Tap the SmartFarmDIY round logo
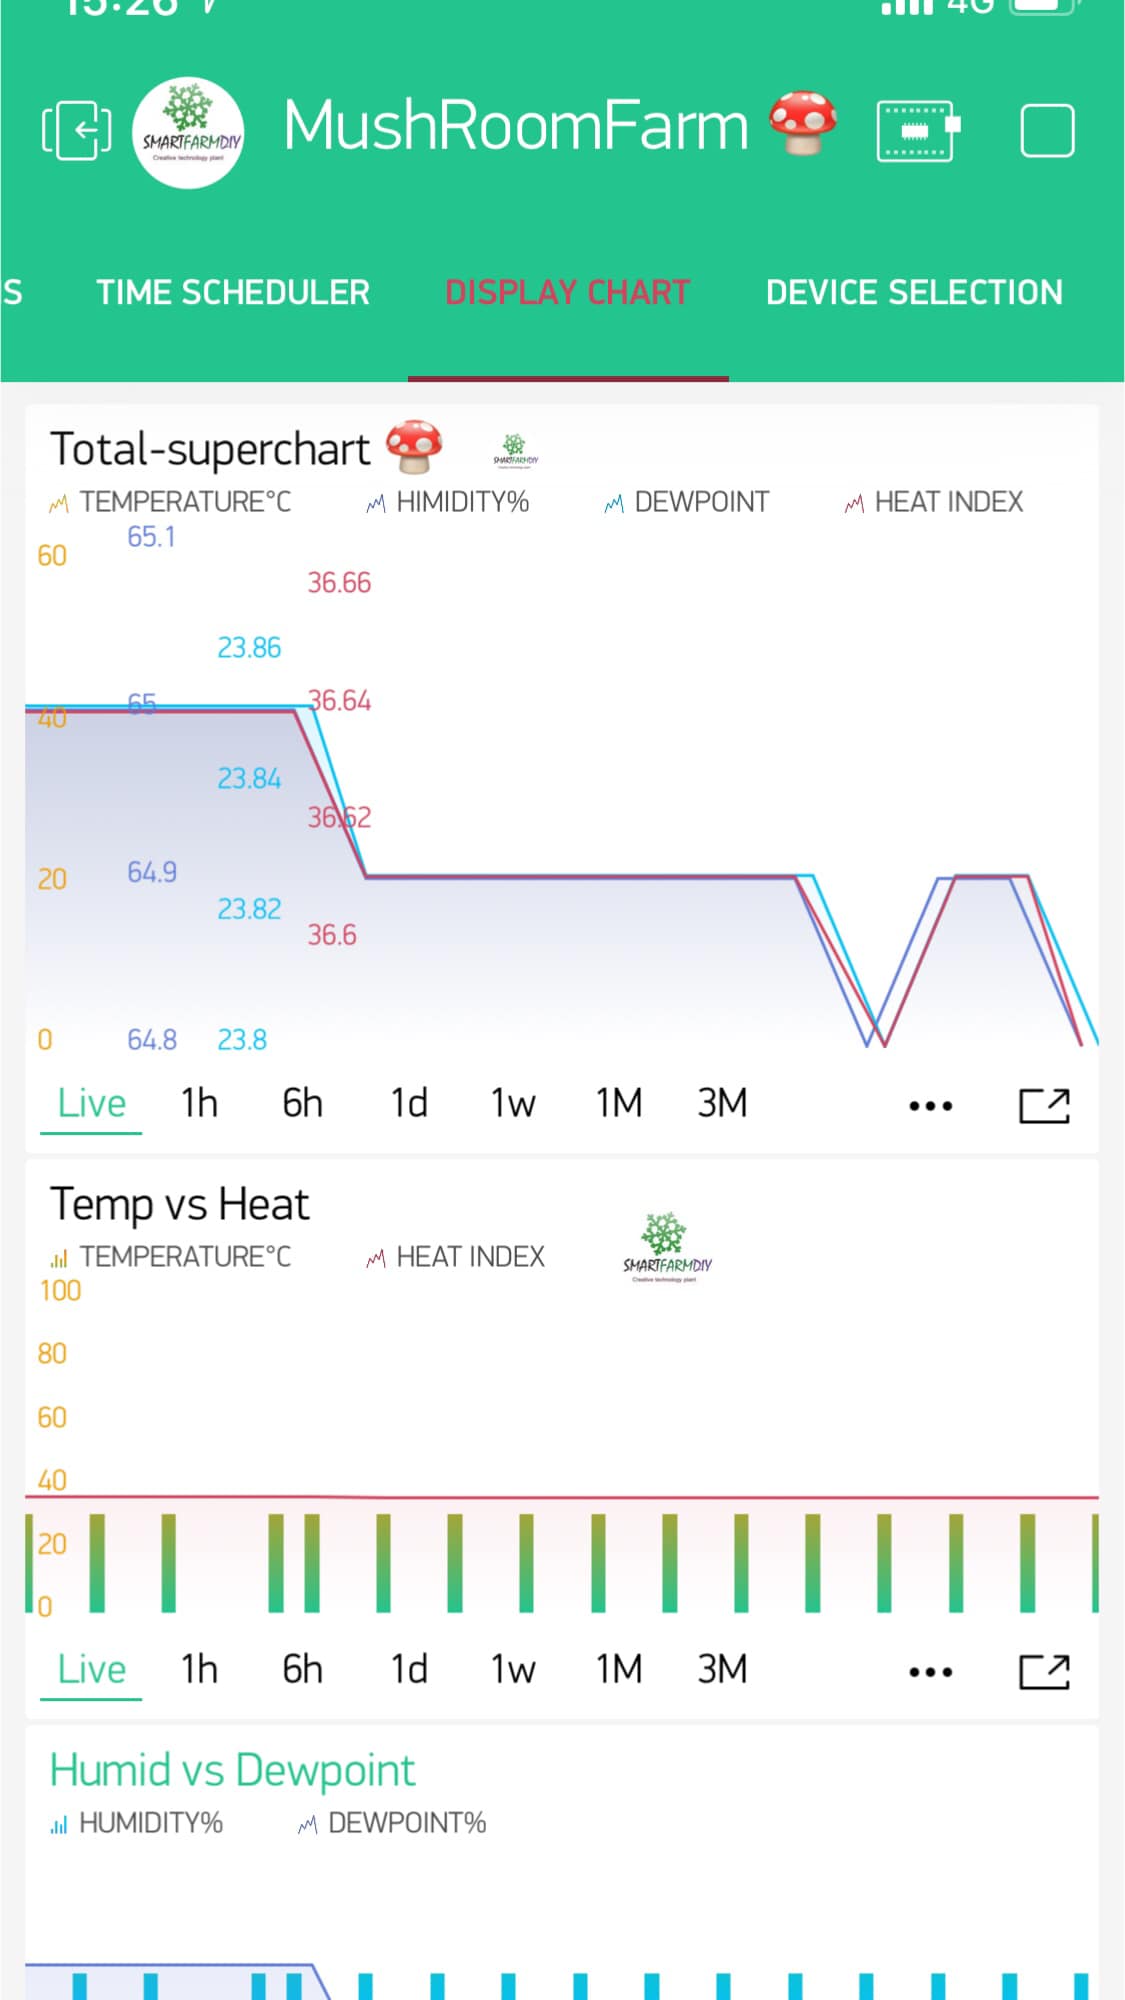Screen dimensions: 1125x2000 pos(188,133)
